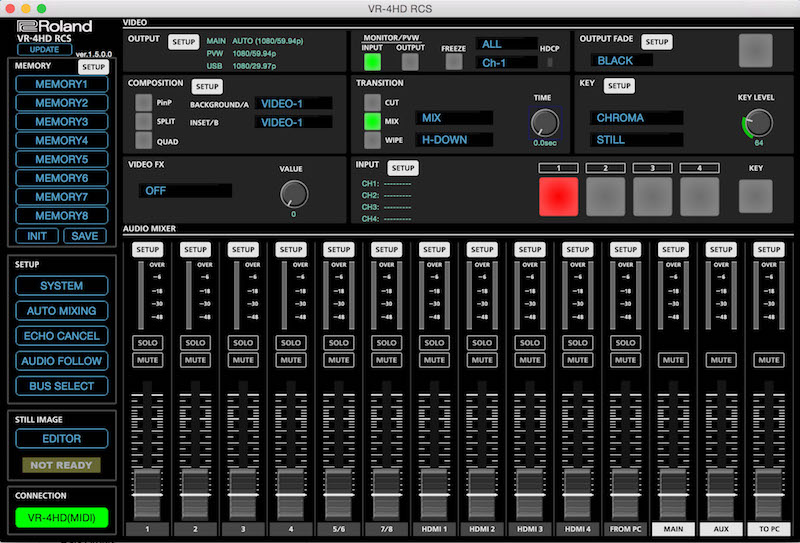Image resolution: width=800 pixels, height=543 pixels.
Task: Toggle the QUAD composition button
Action: 143,140
